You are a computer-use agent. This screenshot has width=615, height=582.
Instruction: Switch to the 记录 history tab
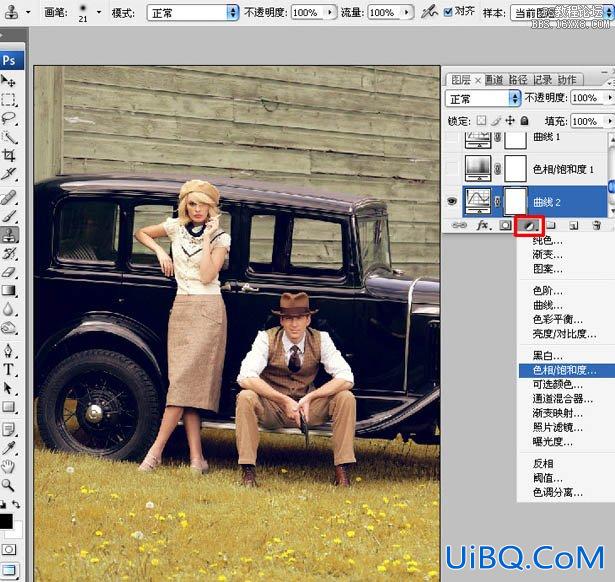pos(542,80)
